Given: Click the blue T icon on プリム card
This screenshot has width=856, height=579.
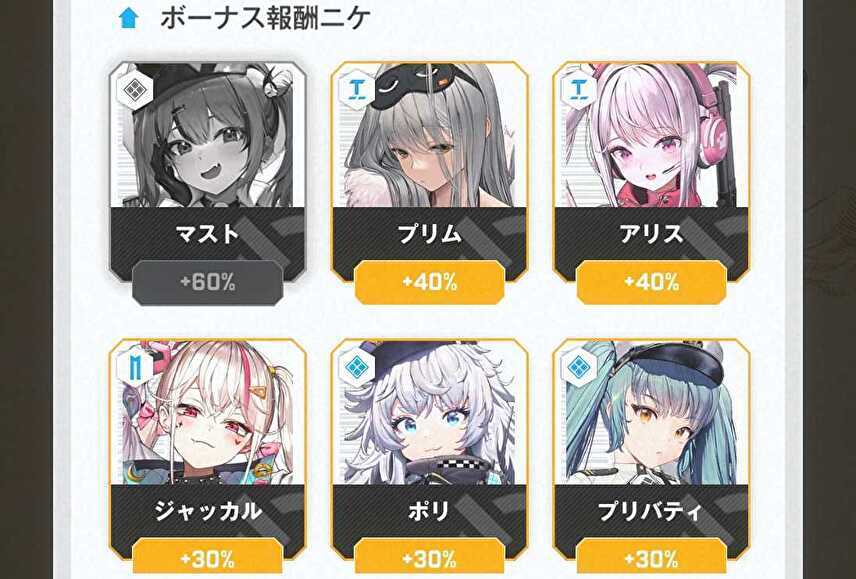Looking at the screenshot, I should click(356, 91).
